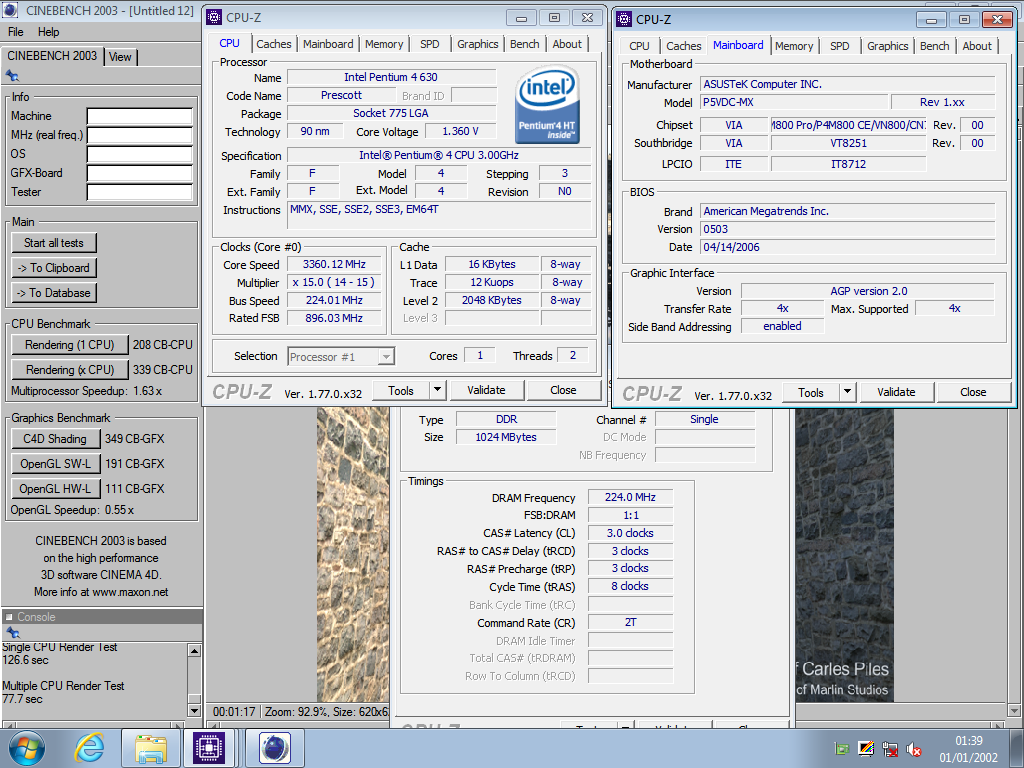Image resolution: width=1024 pixels, height=768 pixels.
Task: Click DRAM Frequency value 224.0 MHz
Action: (630, 497)
